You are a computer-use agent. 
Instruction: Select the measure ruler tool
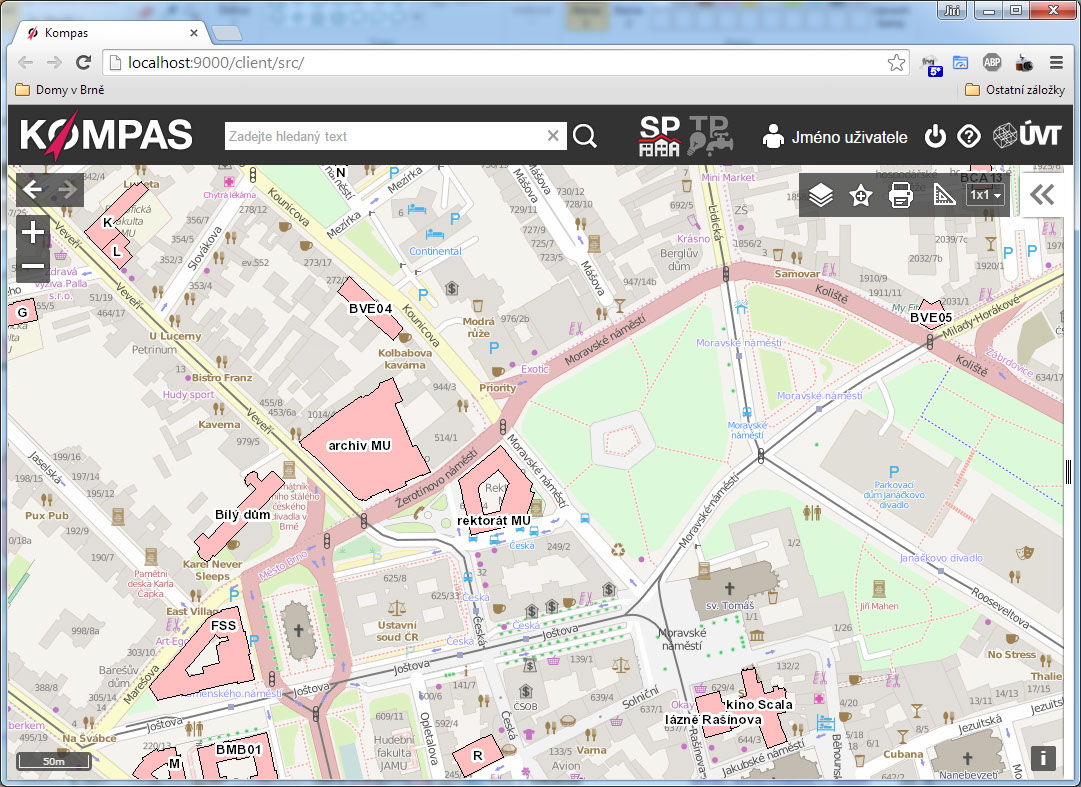[944, 195]
